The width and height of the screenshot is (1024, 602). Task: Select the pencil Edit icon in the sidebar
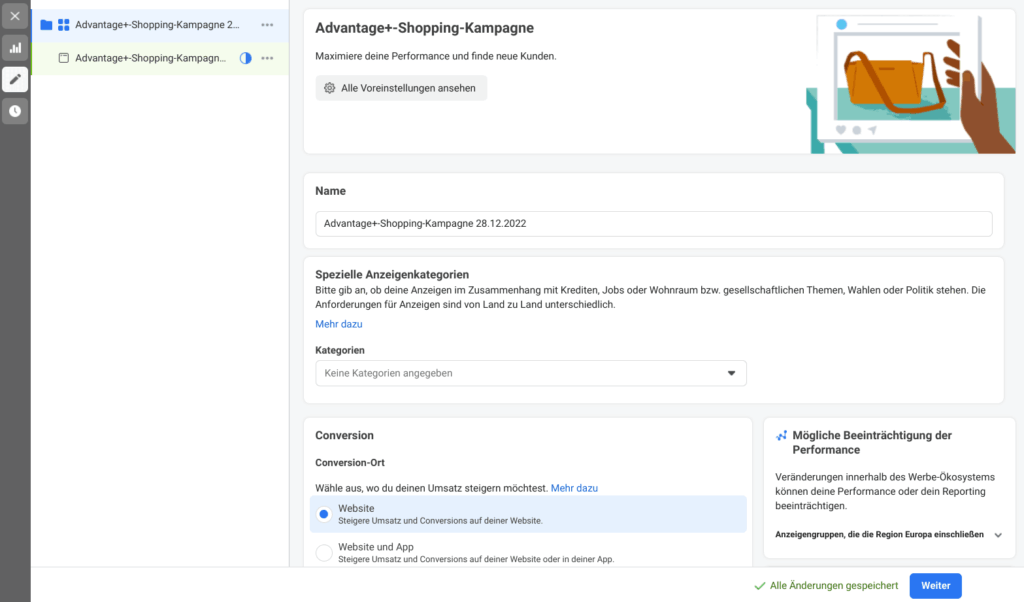(x=15, y=79)
